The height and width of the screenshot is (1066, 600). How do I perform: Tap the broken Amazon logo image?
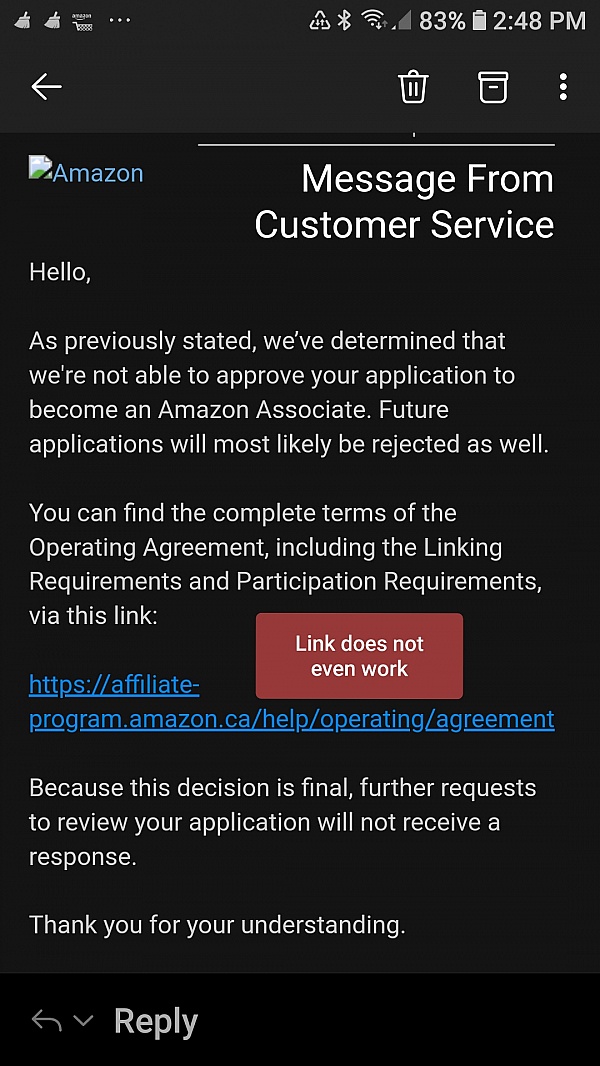pos(86,172)
